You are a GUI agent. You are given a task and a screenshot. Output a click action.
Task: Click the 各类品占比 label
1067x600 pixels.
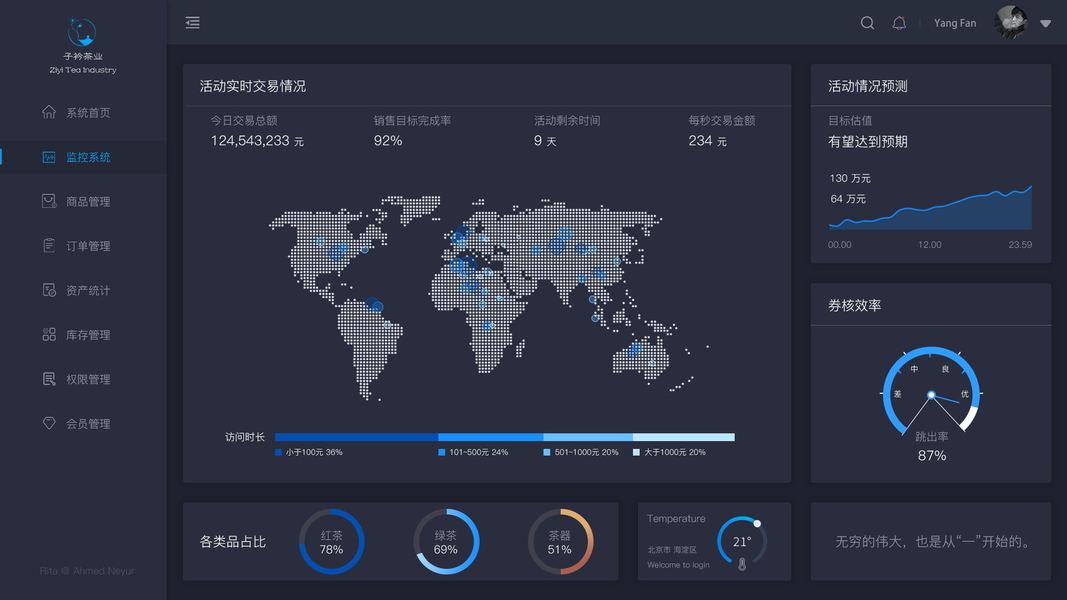[x=232, y=541]
